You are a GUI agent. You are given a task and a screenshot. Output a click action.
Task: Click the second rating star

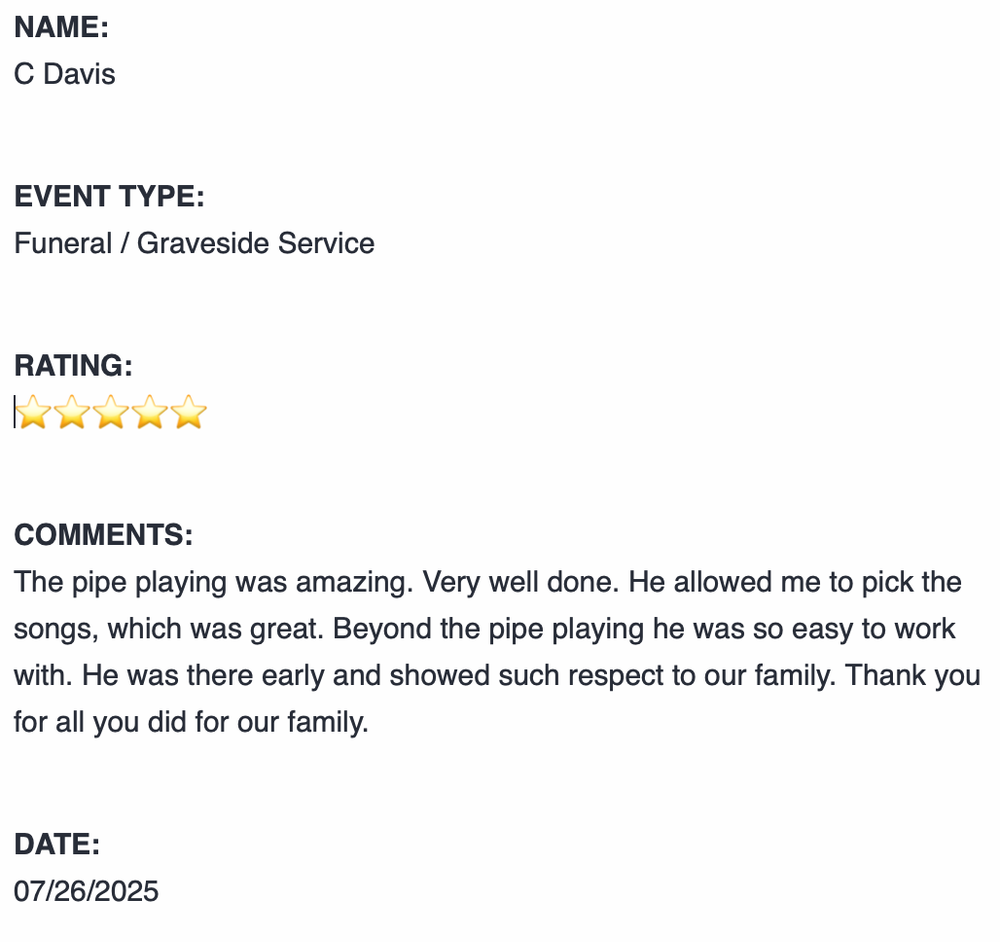coord(72,412)
